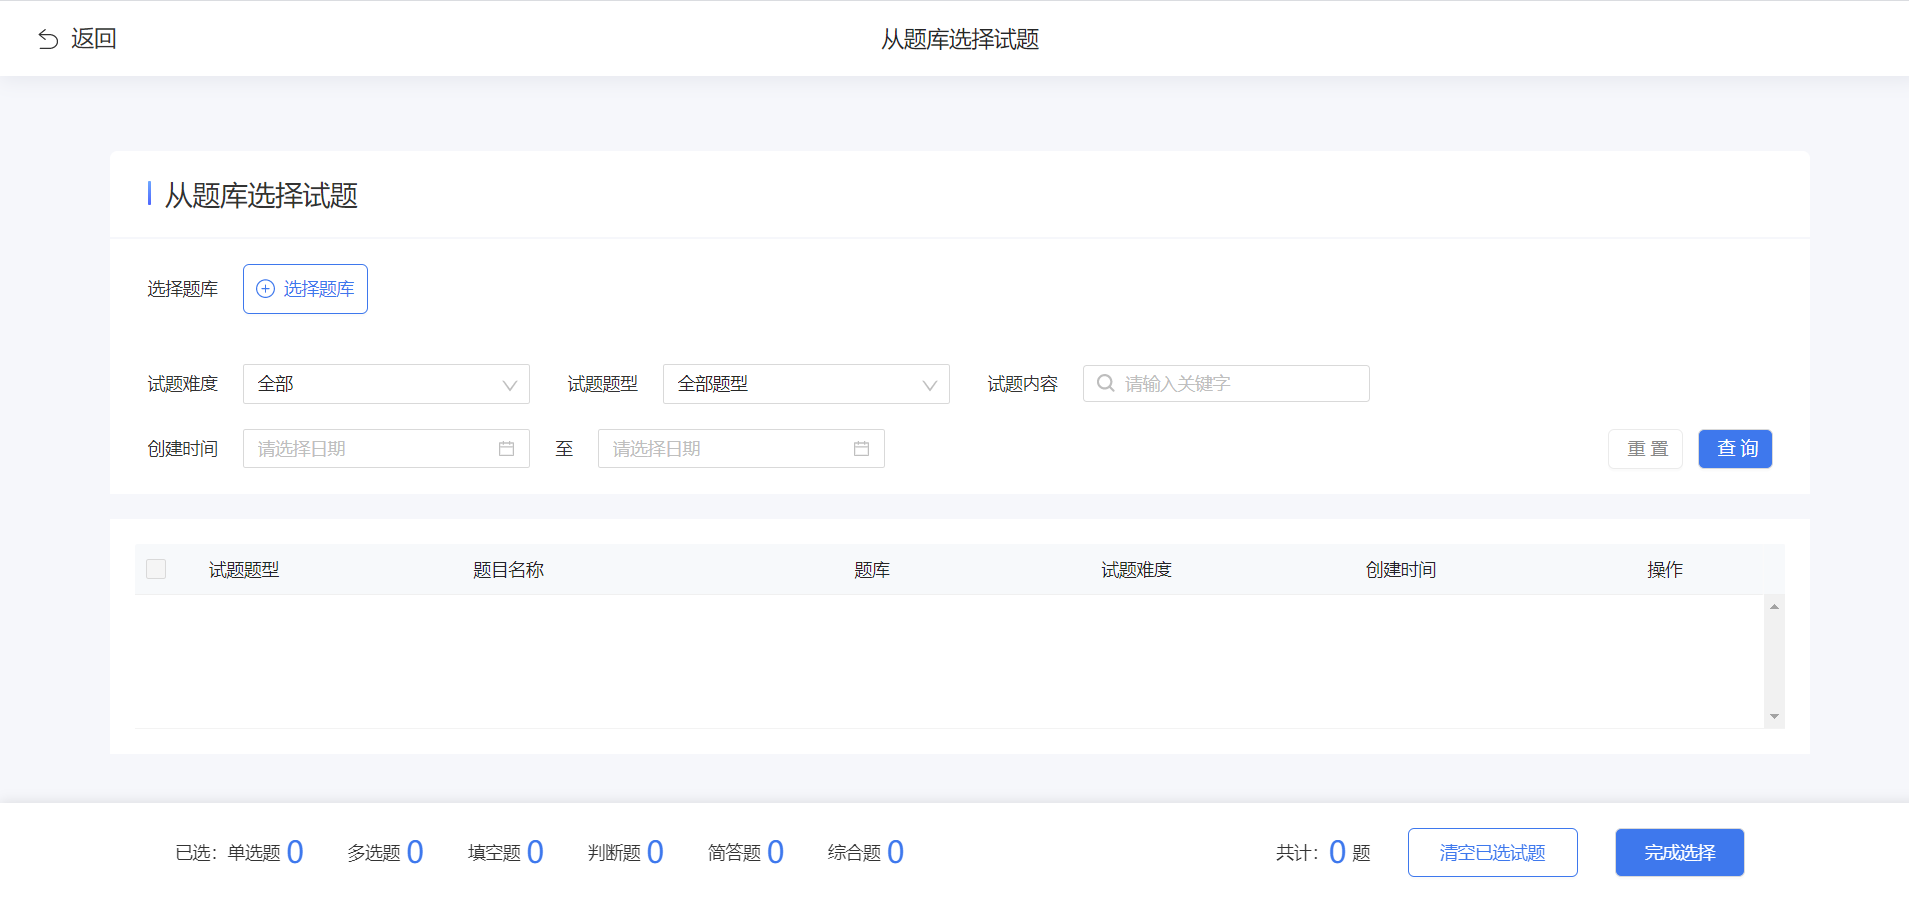Viewport: 1909px width, 897px height.
Task: Expand the 试题难度 dropdown chevron
Action: (509, 385)
